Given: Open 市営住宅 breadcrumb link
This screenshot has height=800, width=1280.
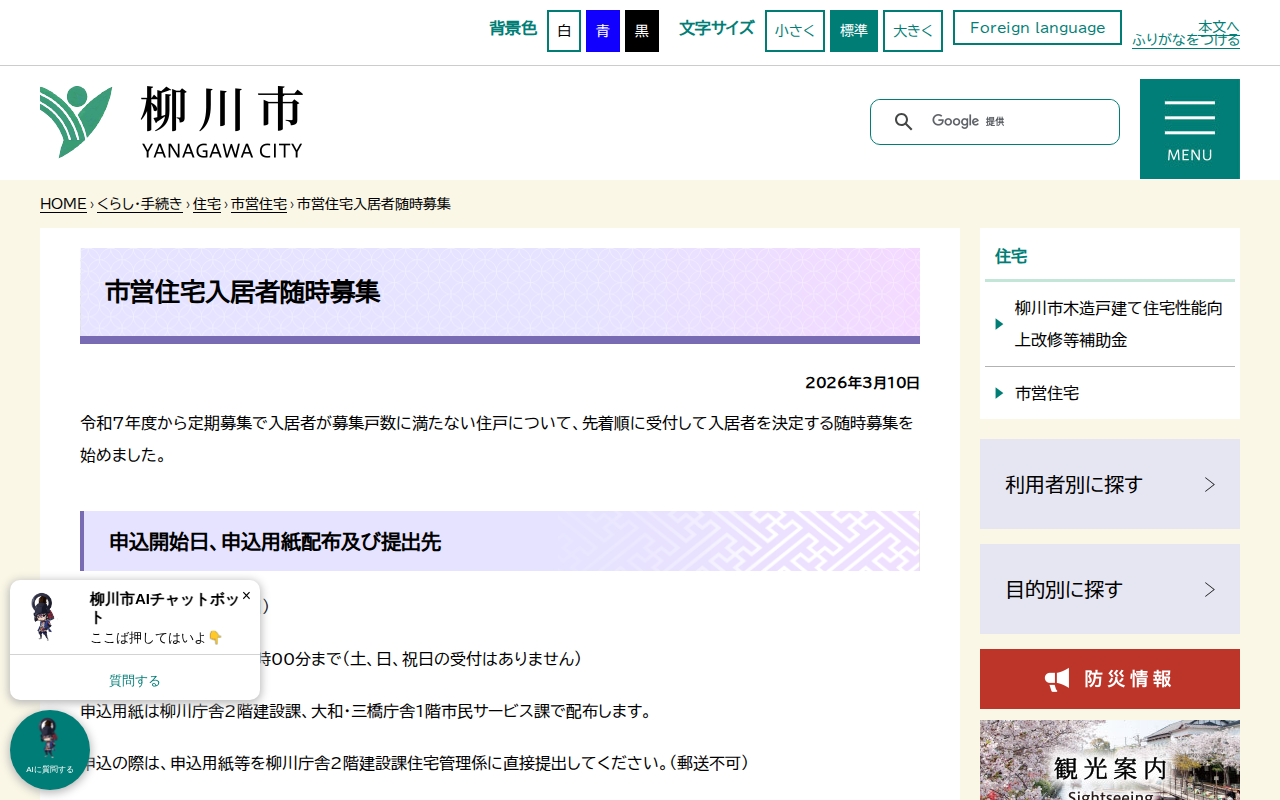Looking at the screenshot, I should (x=259, y=204).
